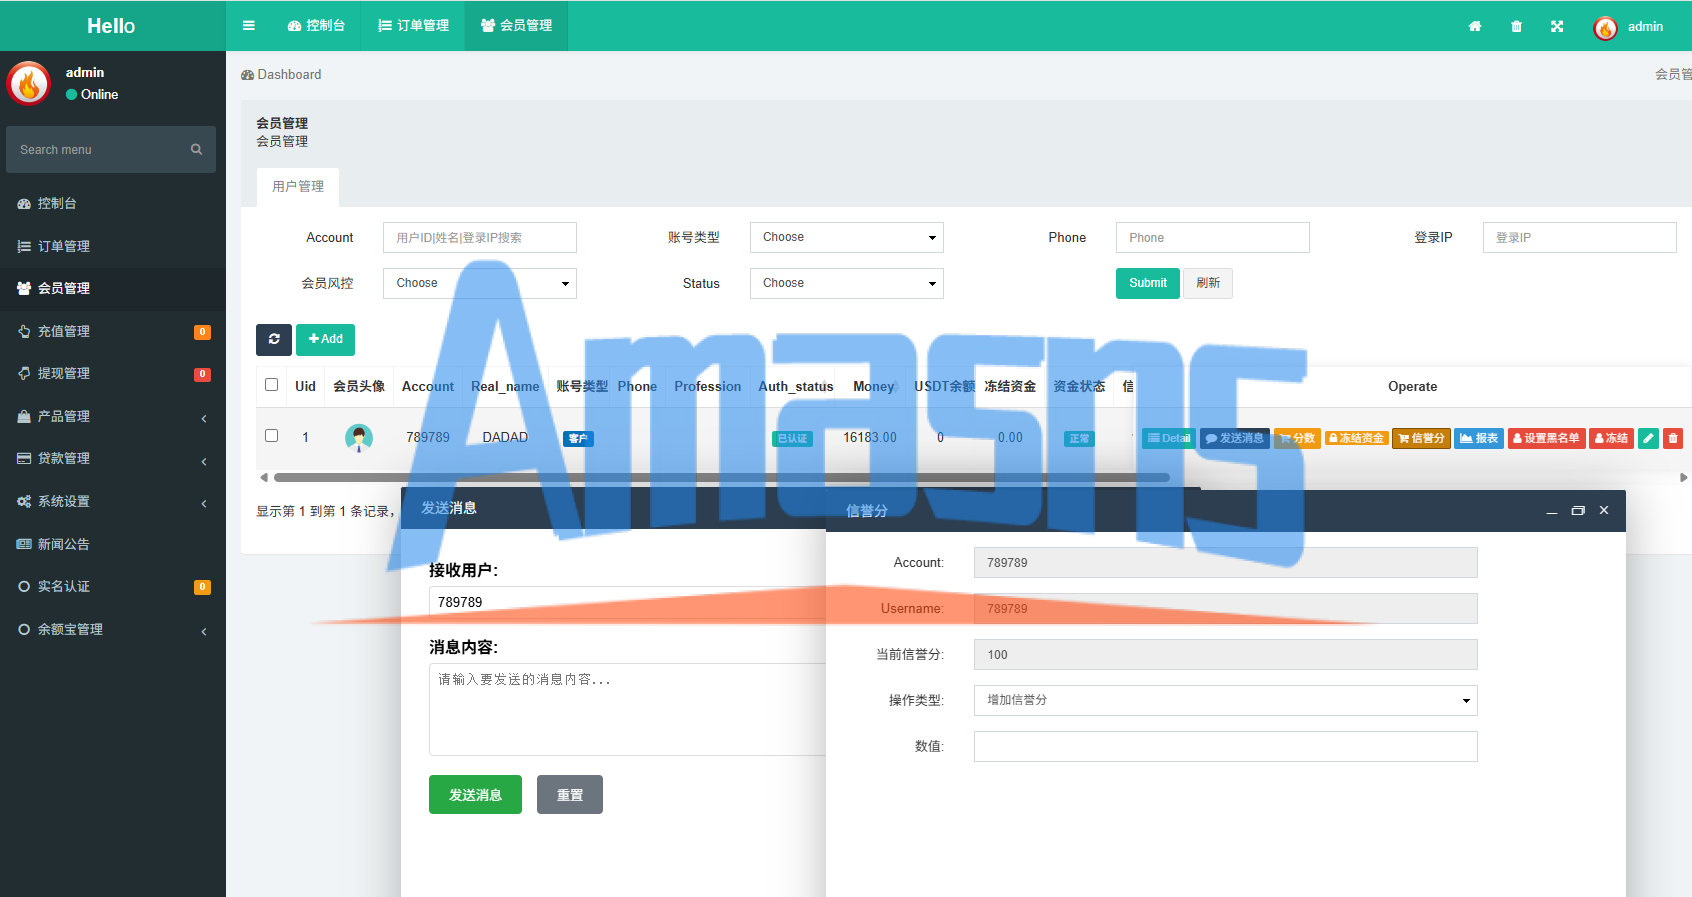Click the search icon in menu search box
Screen dimensions: 1692x897
(x=196, y=149)
